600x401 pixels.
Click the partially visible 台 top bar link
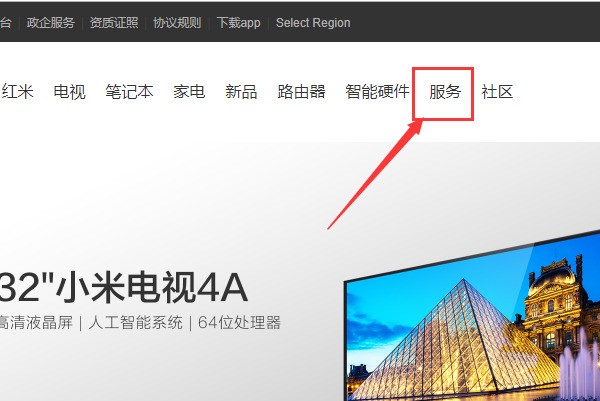[6, 23]
